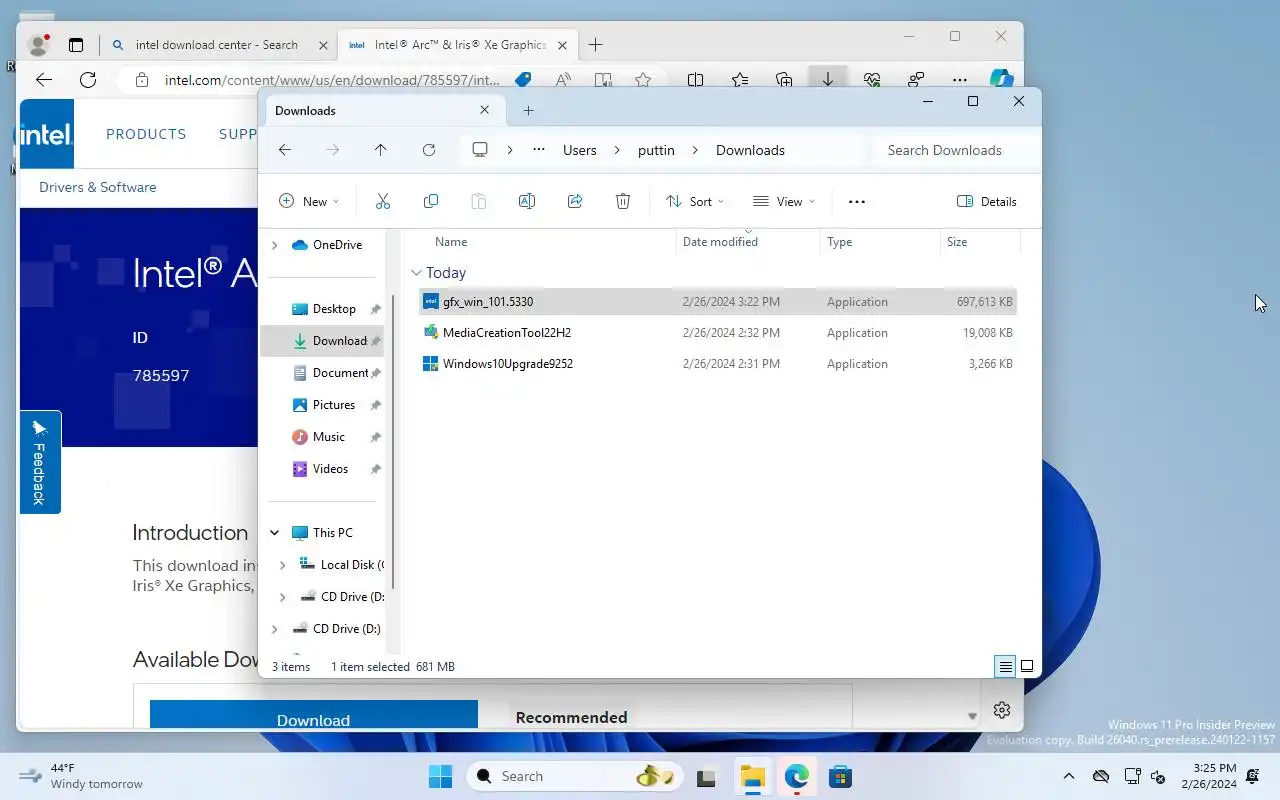
Task: Open Task View from the taskbar
Action: pyautogui.click(x=707, y=776)
